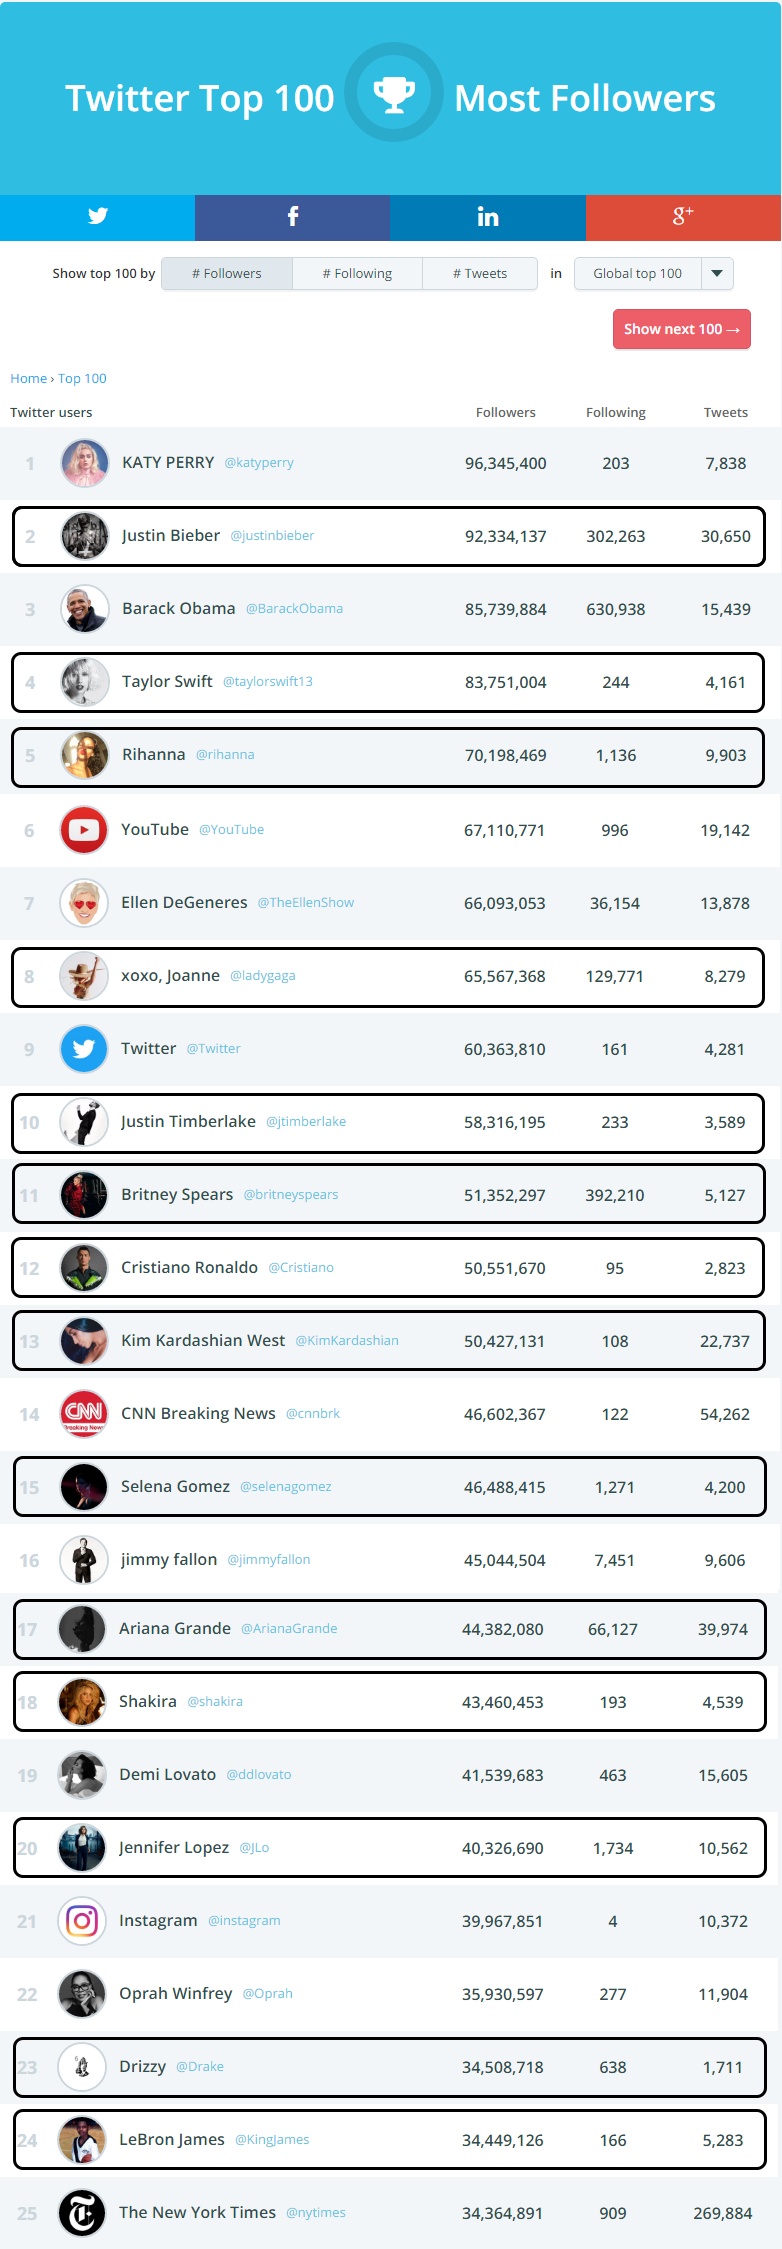Image resolution: width=782 pixels, height=2249 pixels.
Task: Click the trophy icon in header
Action: (x=394, y=93)
